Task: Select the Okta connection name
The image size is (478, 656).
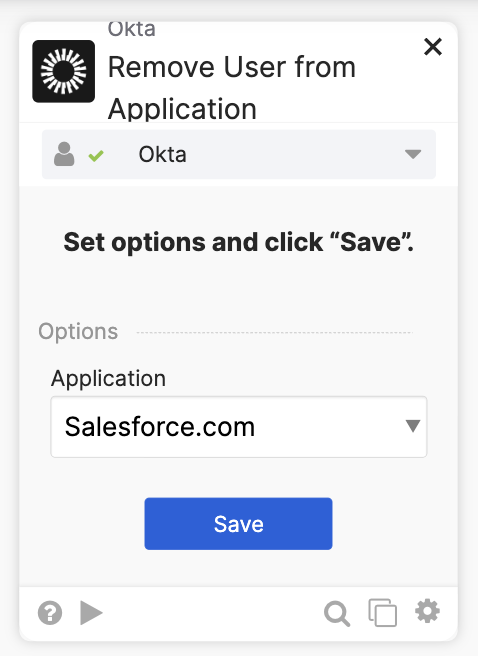Action: [x=162, y=154]
